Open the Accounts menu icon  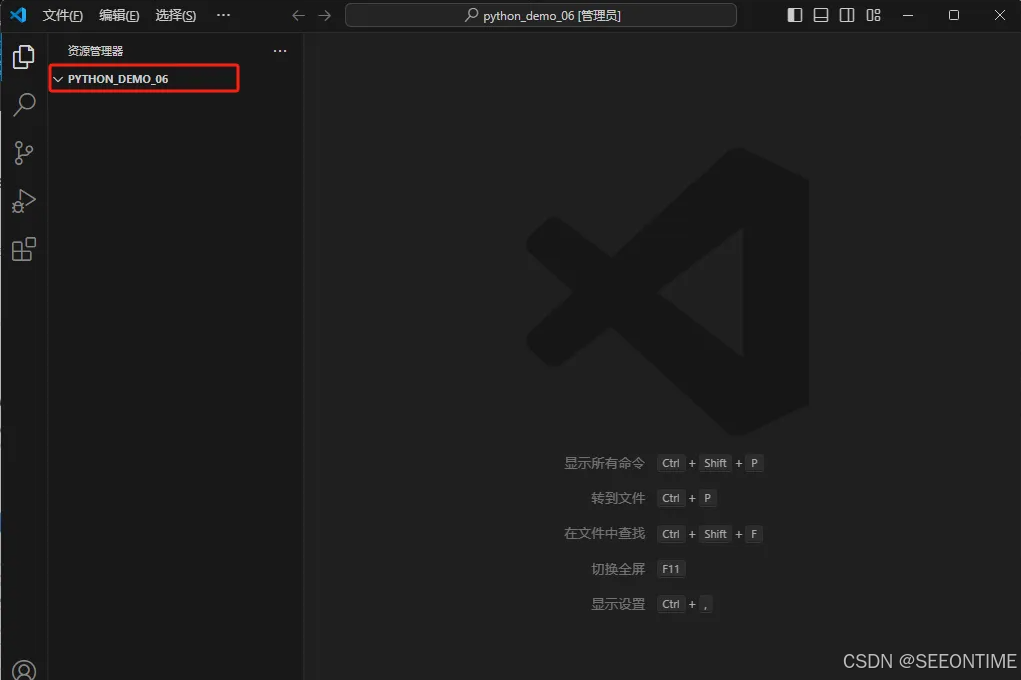24,670
